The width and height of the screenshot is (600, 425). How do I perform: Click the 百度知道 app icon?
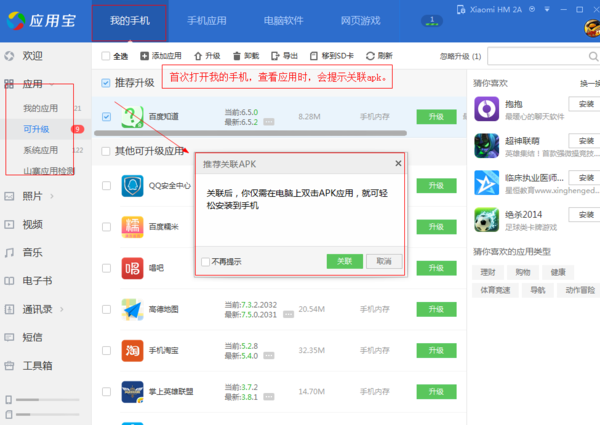point(132,117)
